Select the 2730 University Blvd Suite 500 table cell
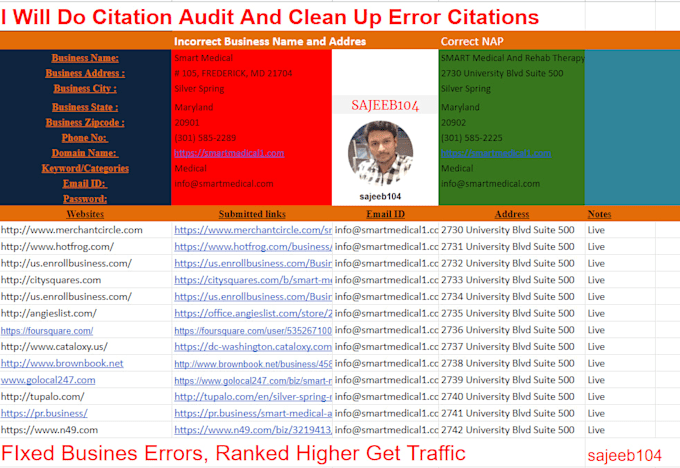680x468 pixels. (x=512, y=230)
